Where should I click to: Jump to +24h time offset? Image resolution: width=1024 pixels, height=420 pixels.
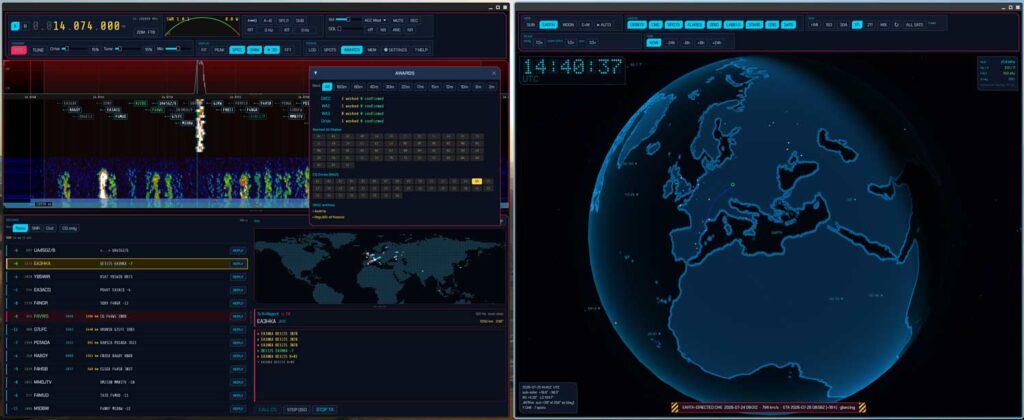click(716, 42)
